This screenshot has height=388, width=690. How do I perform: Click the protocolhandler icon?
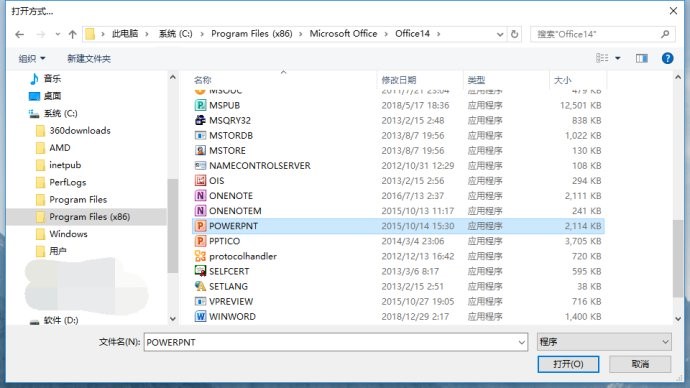pos(200,256)
